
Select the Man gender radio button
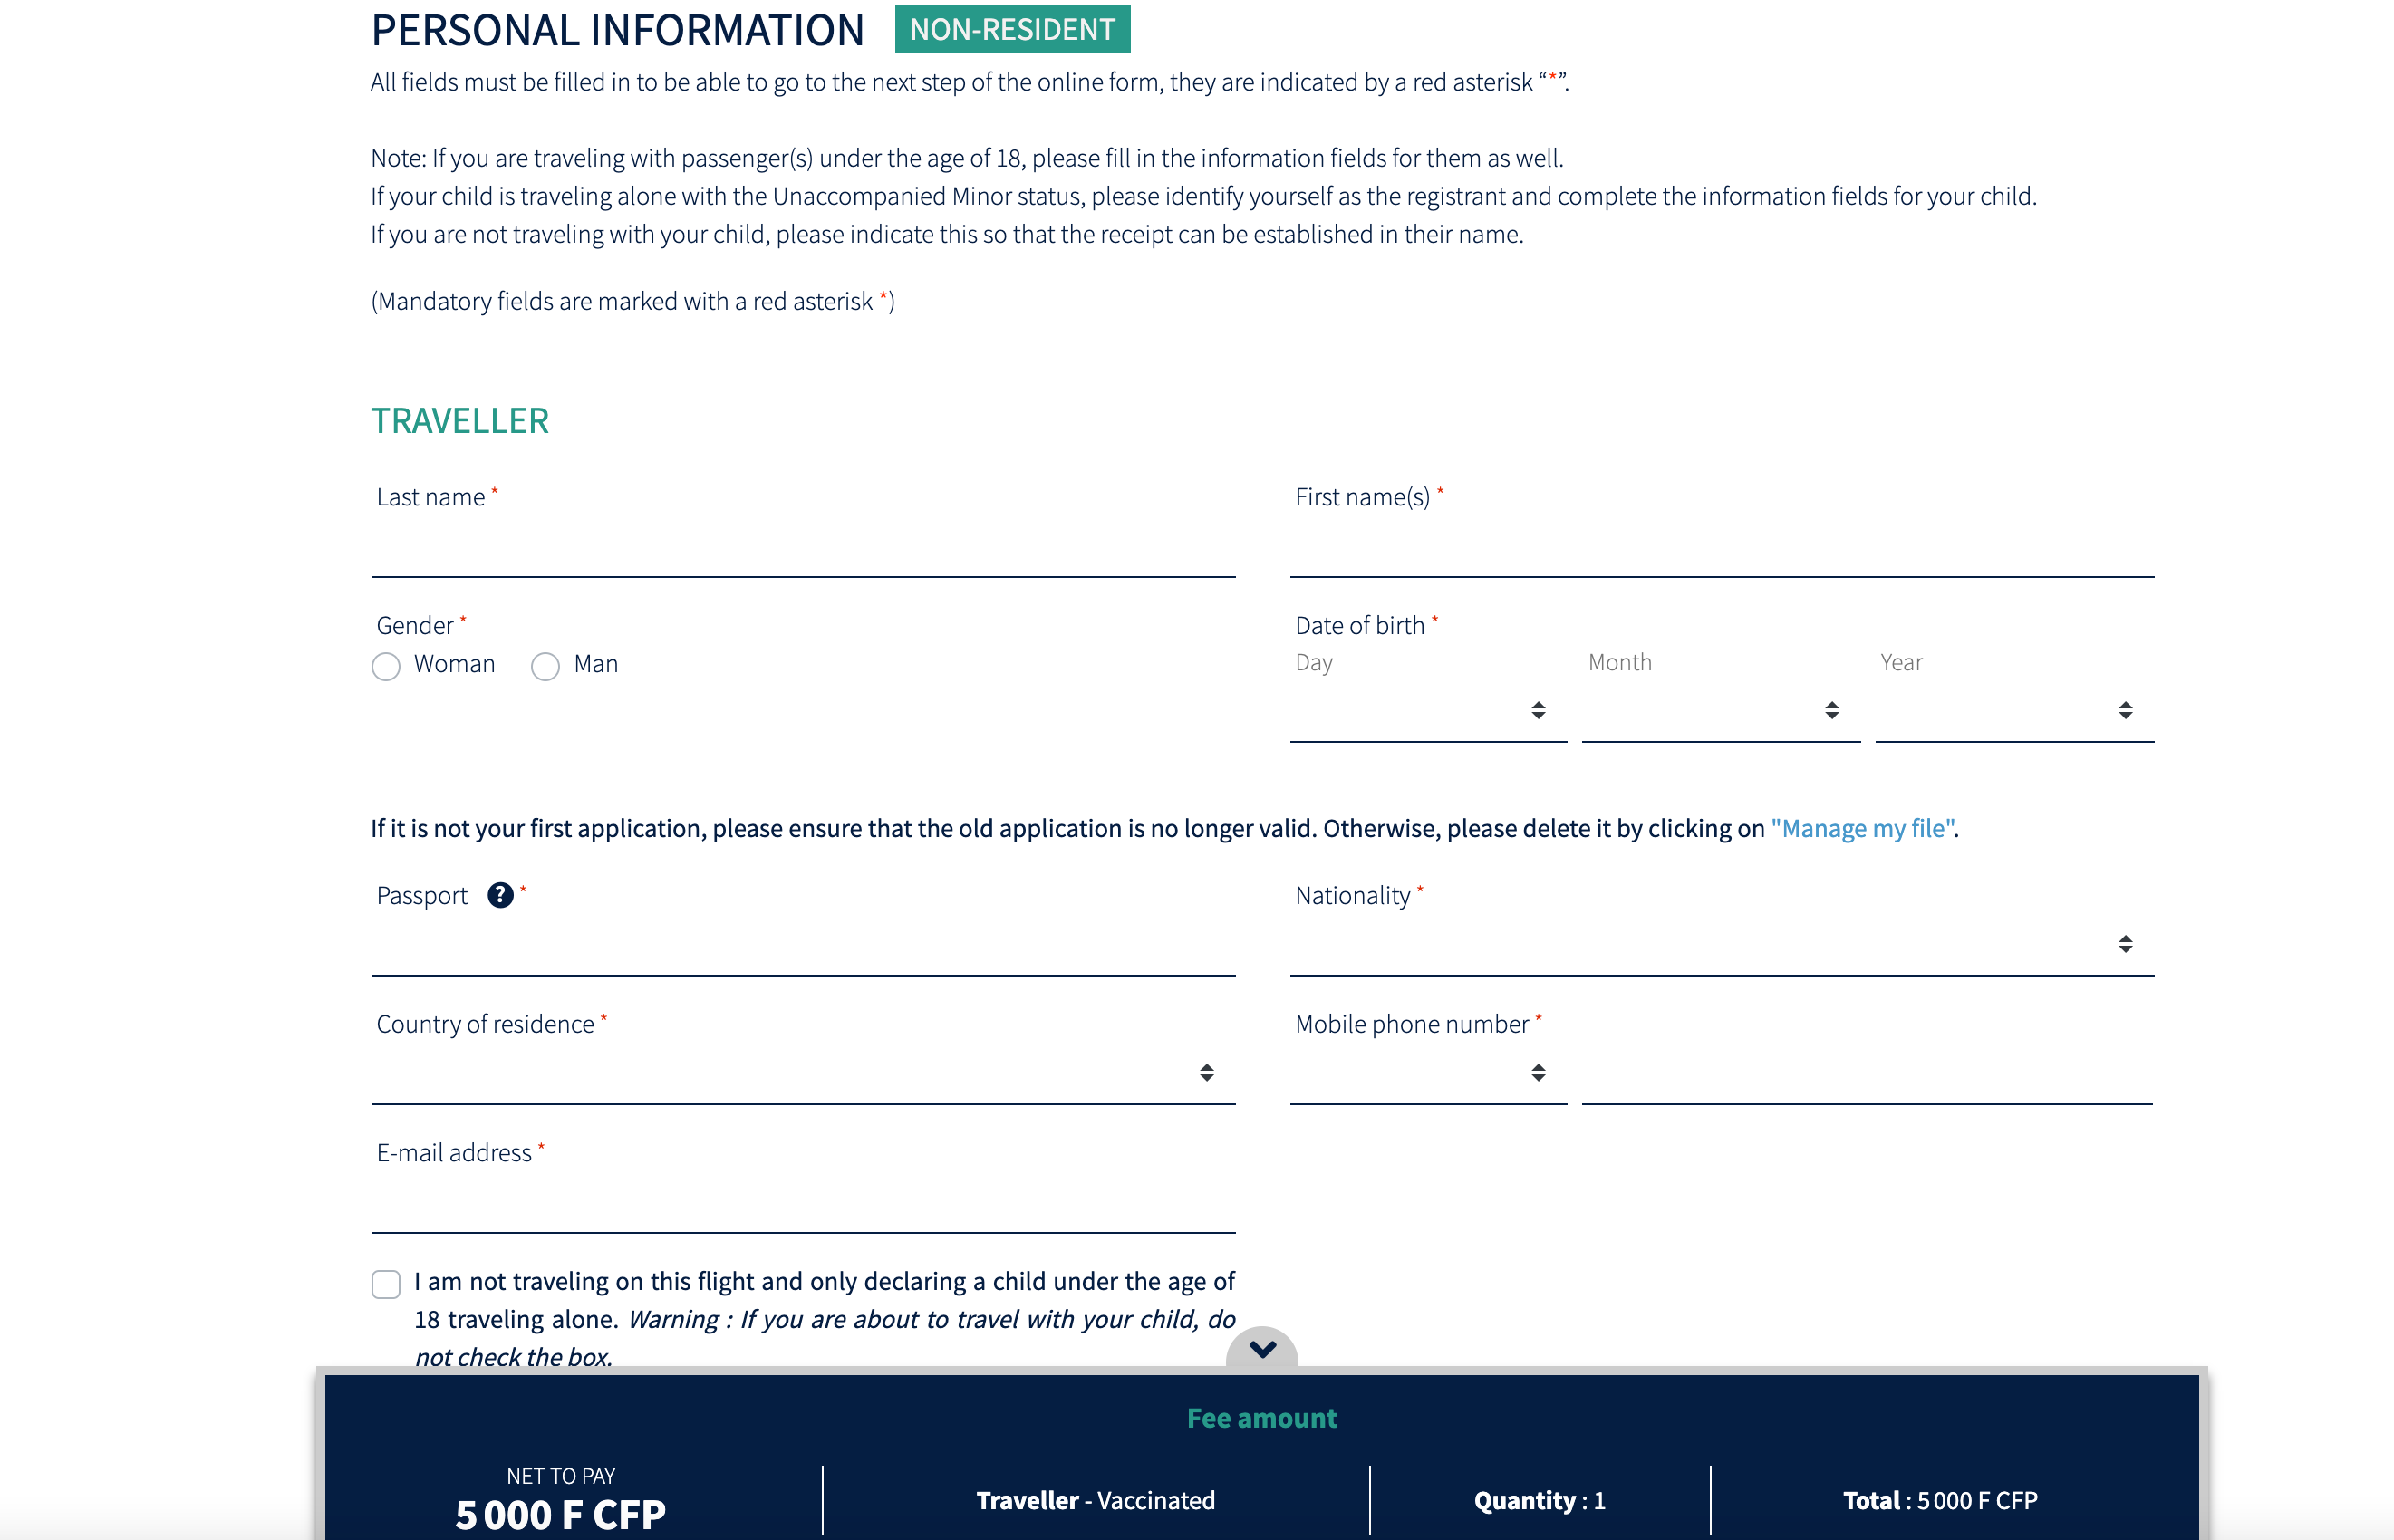545,666
